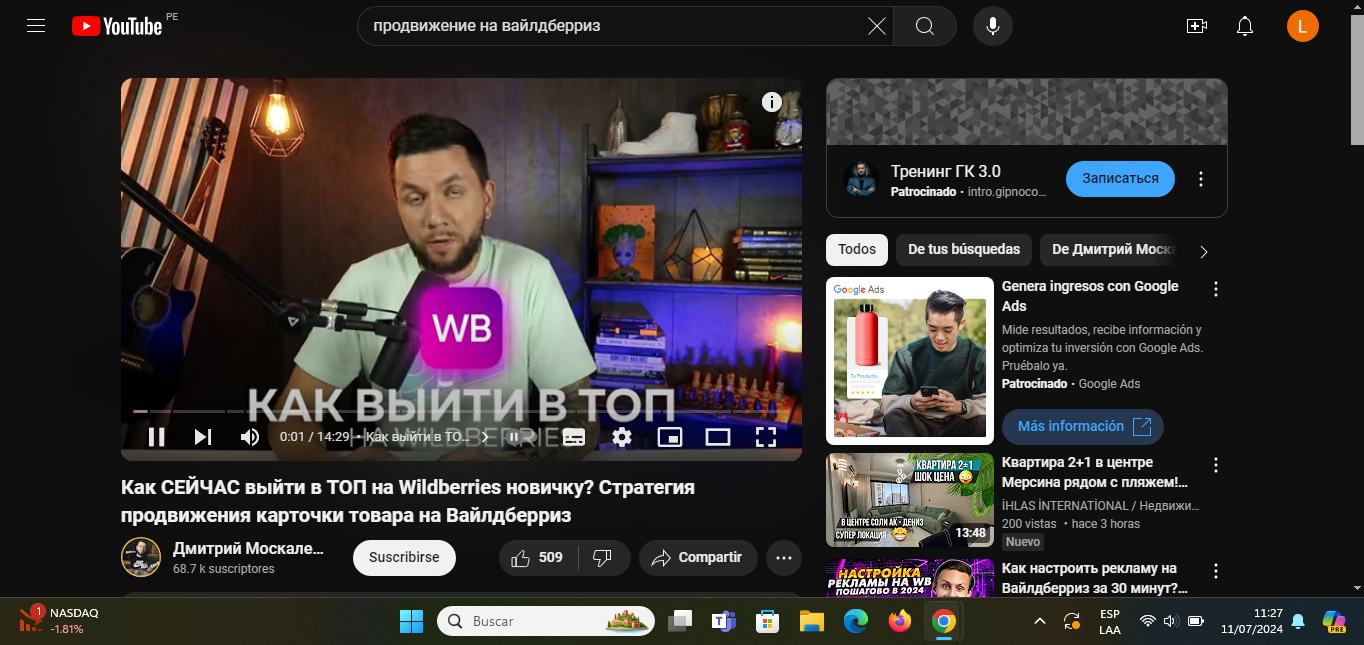Click the '68.7 k suscriptores' text
The image size is (1364, 645).
224,569
